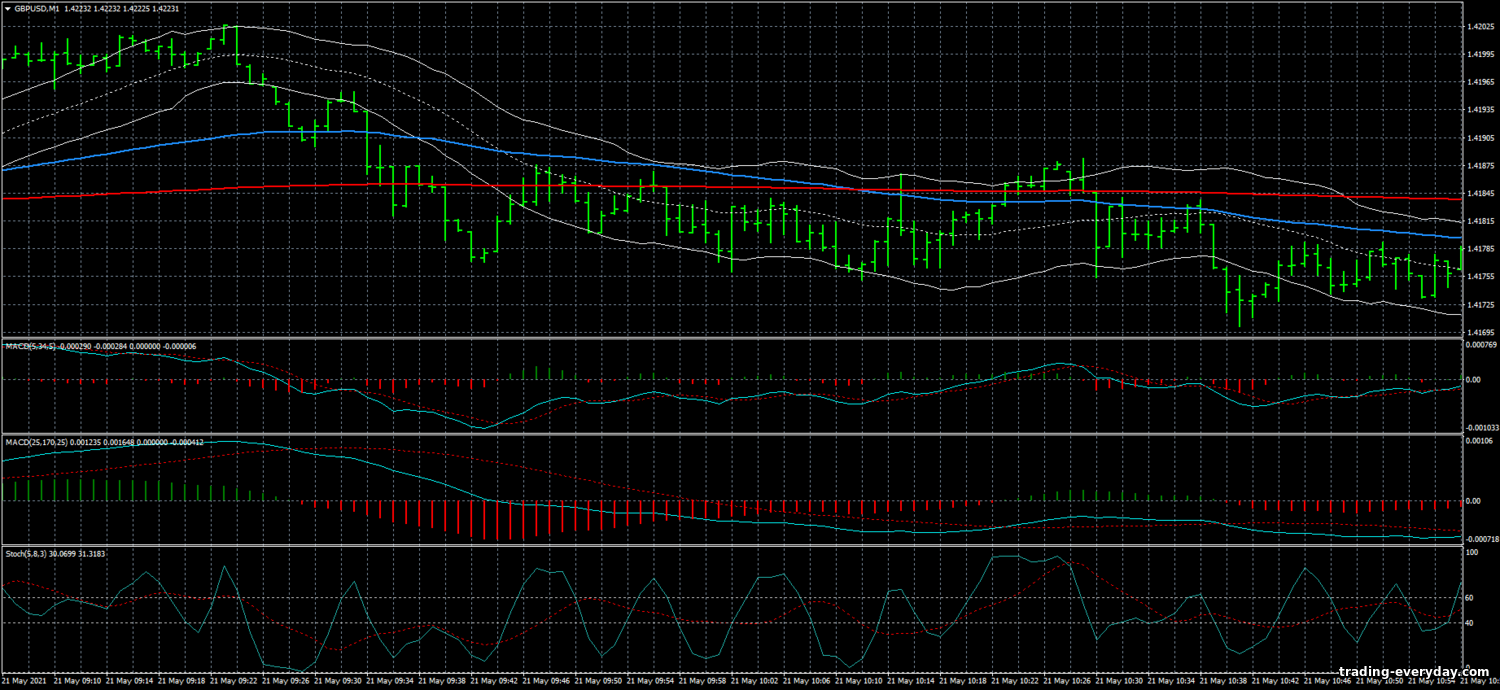Click the 21 May 09:46 time label
The image size is (1500, 690).
545,681
